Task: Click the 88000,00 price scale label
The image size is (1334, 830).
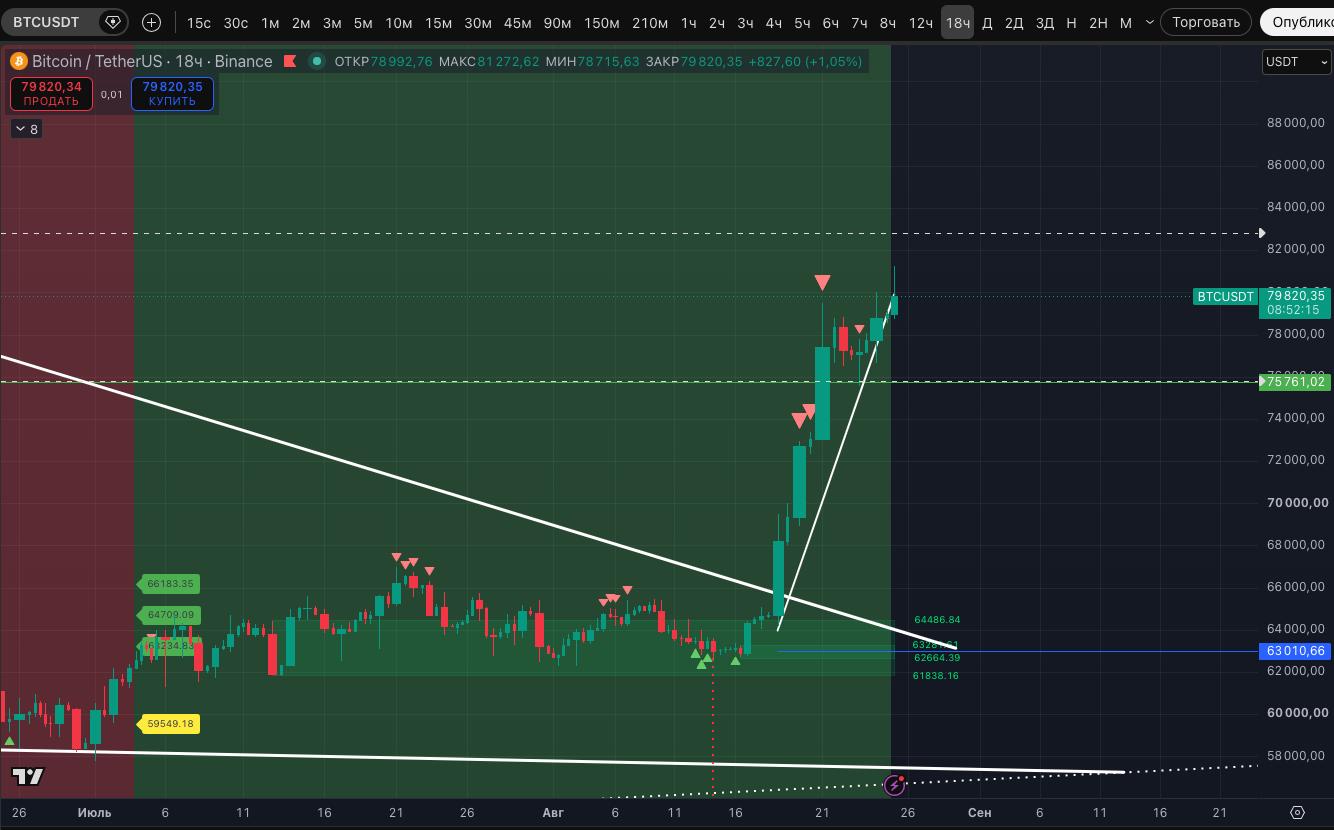Action: [1295, 123]
